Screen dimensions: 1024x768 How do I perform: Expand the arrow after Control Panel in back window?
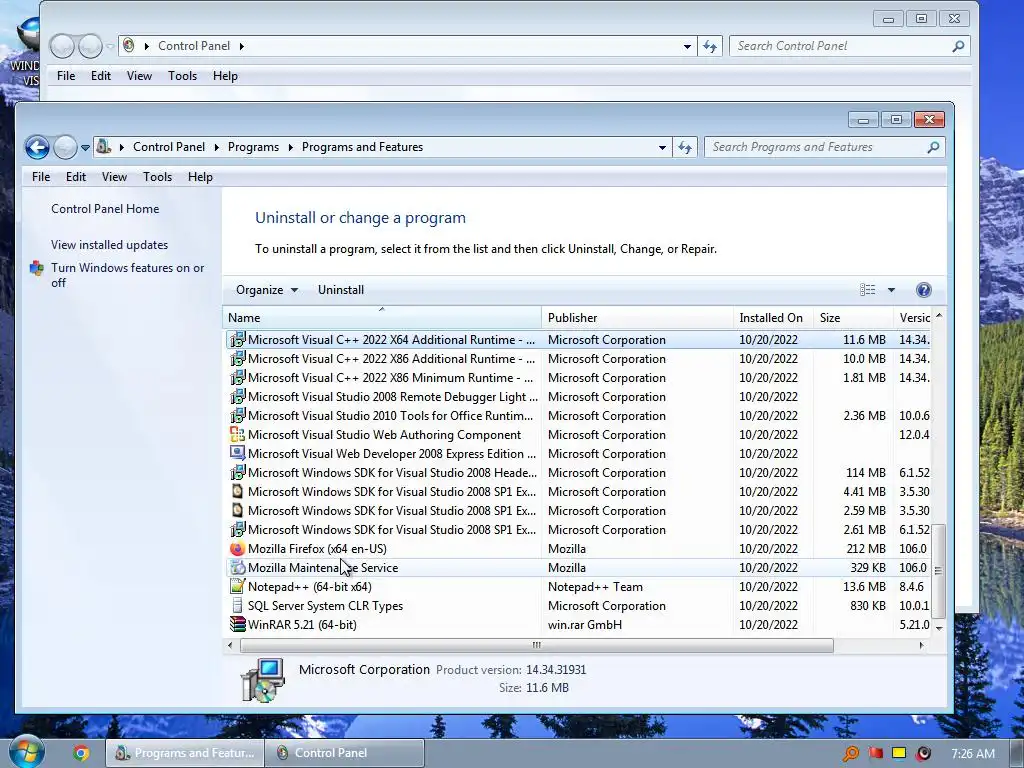tap(242, 46)
